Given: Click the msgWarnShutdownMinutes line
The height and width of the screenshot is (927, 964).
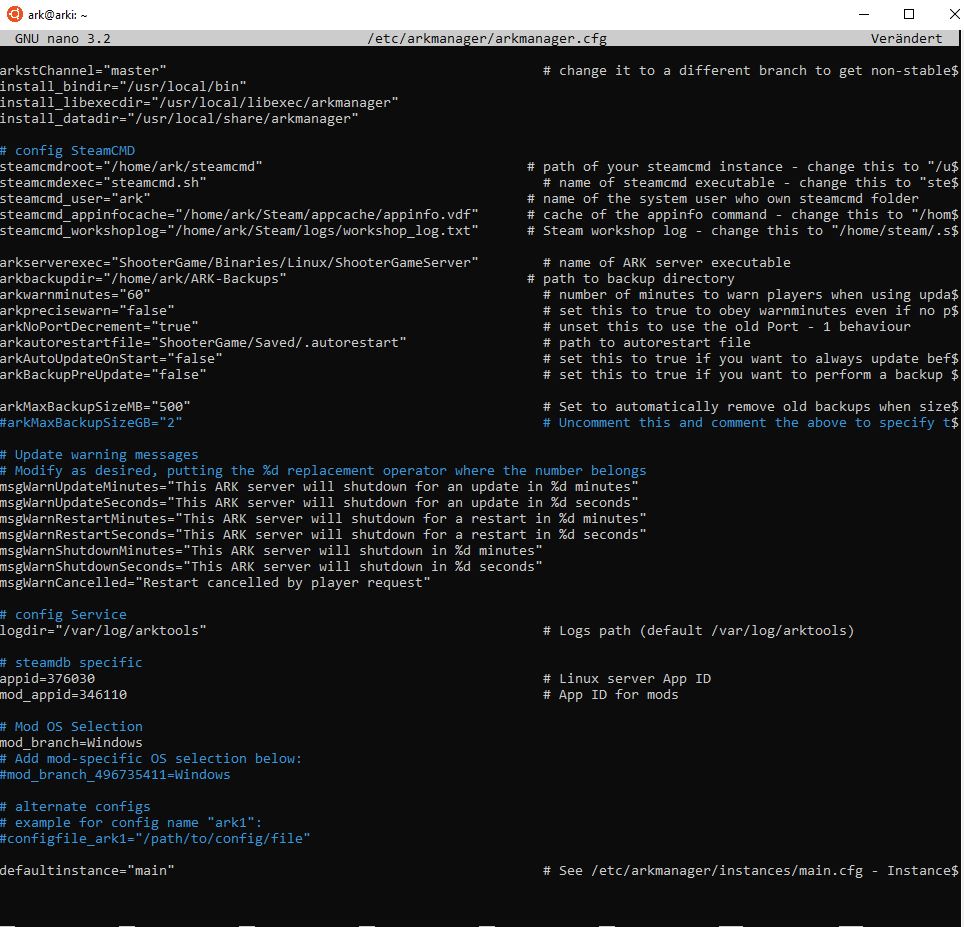Looking at the screenshot, I should point(271,550).
